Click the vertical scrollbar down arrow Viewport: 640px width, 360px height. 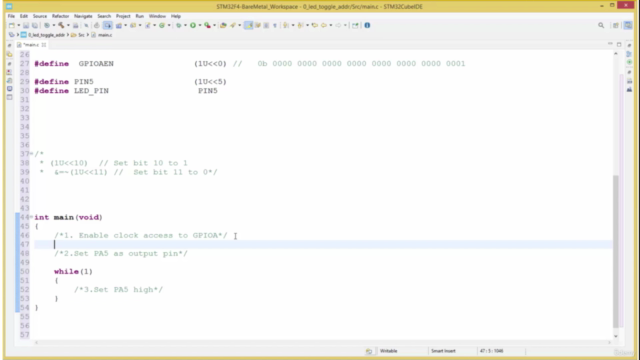click(x=616, y=336)
